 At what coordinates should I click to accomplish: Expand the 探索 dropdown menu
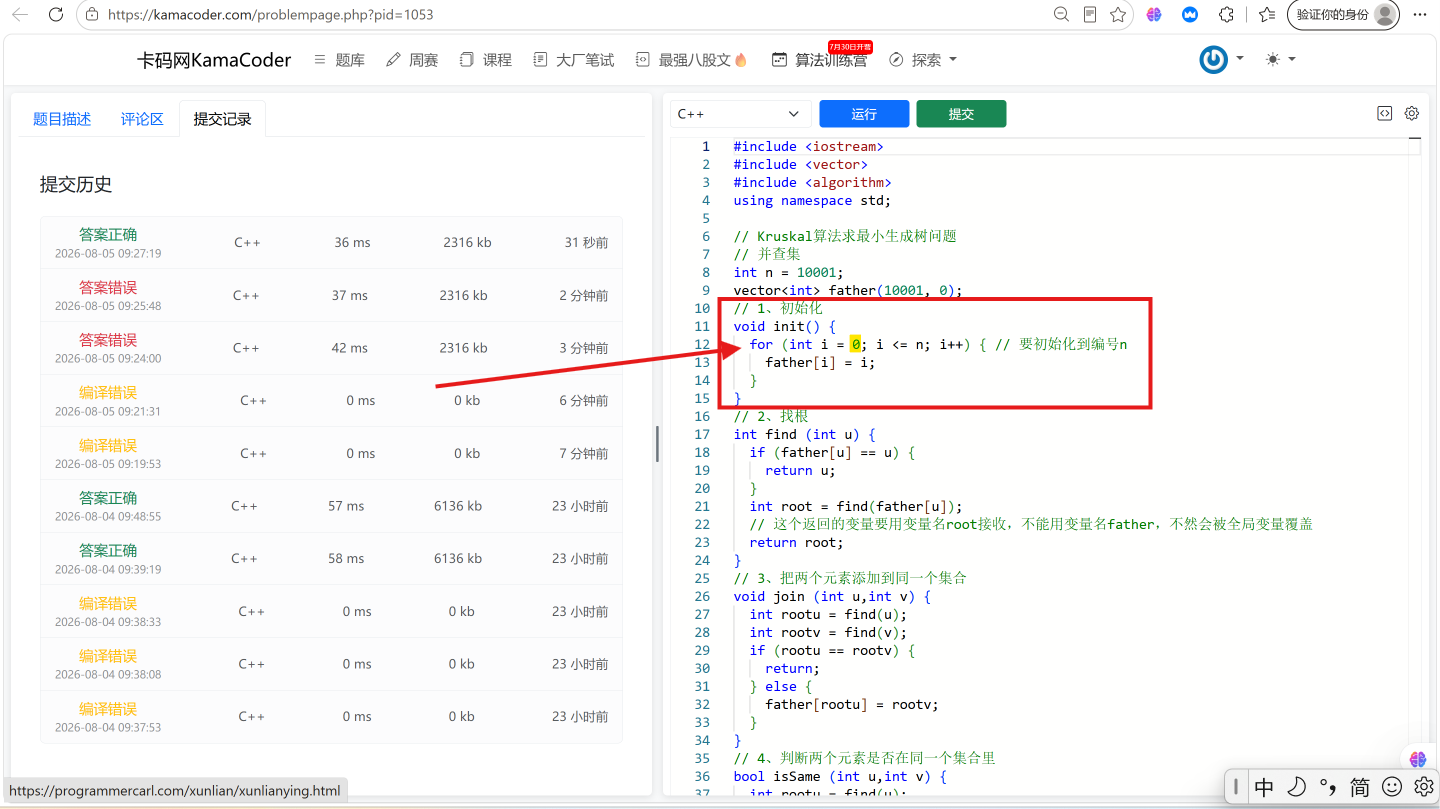tap(922, 60)
